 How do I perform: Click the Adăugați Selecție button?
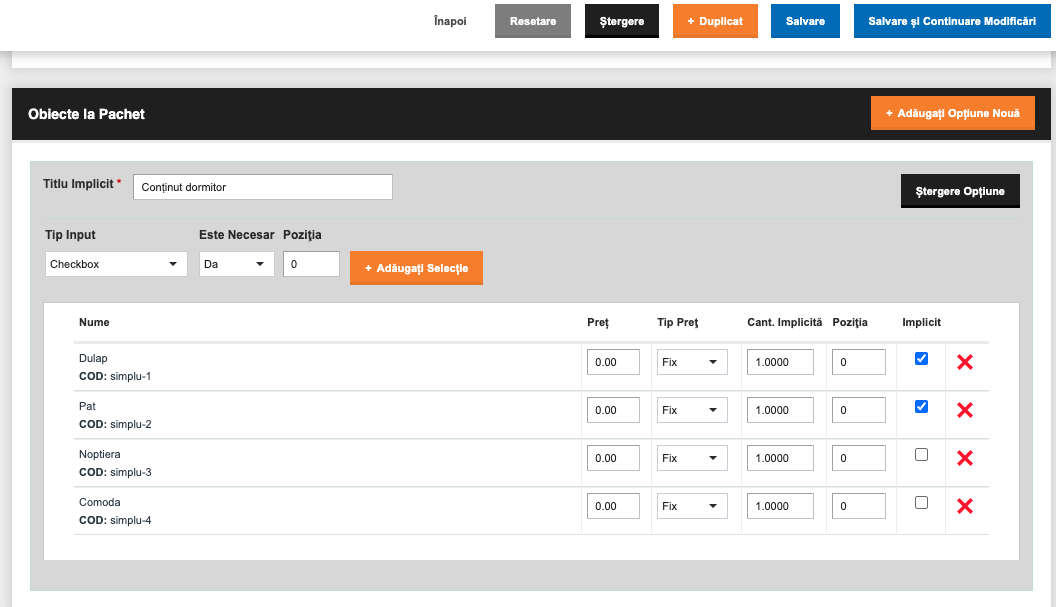(416, 268)
